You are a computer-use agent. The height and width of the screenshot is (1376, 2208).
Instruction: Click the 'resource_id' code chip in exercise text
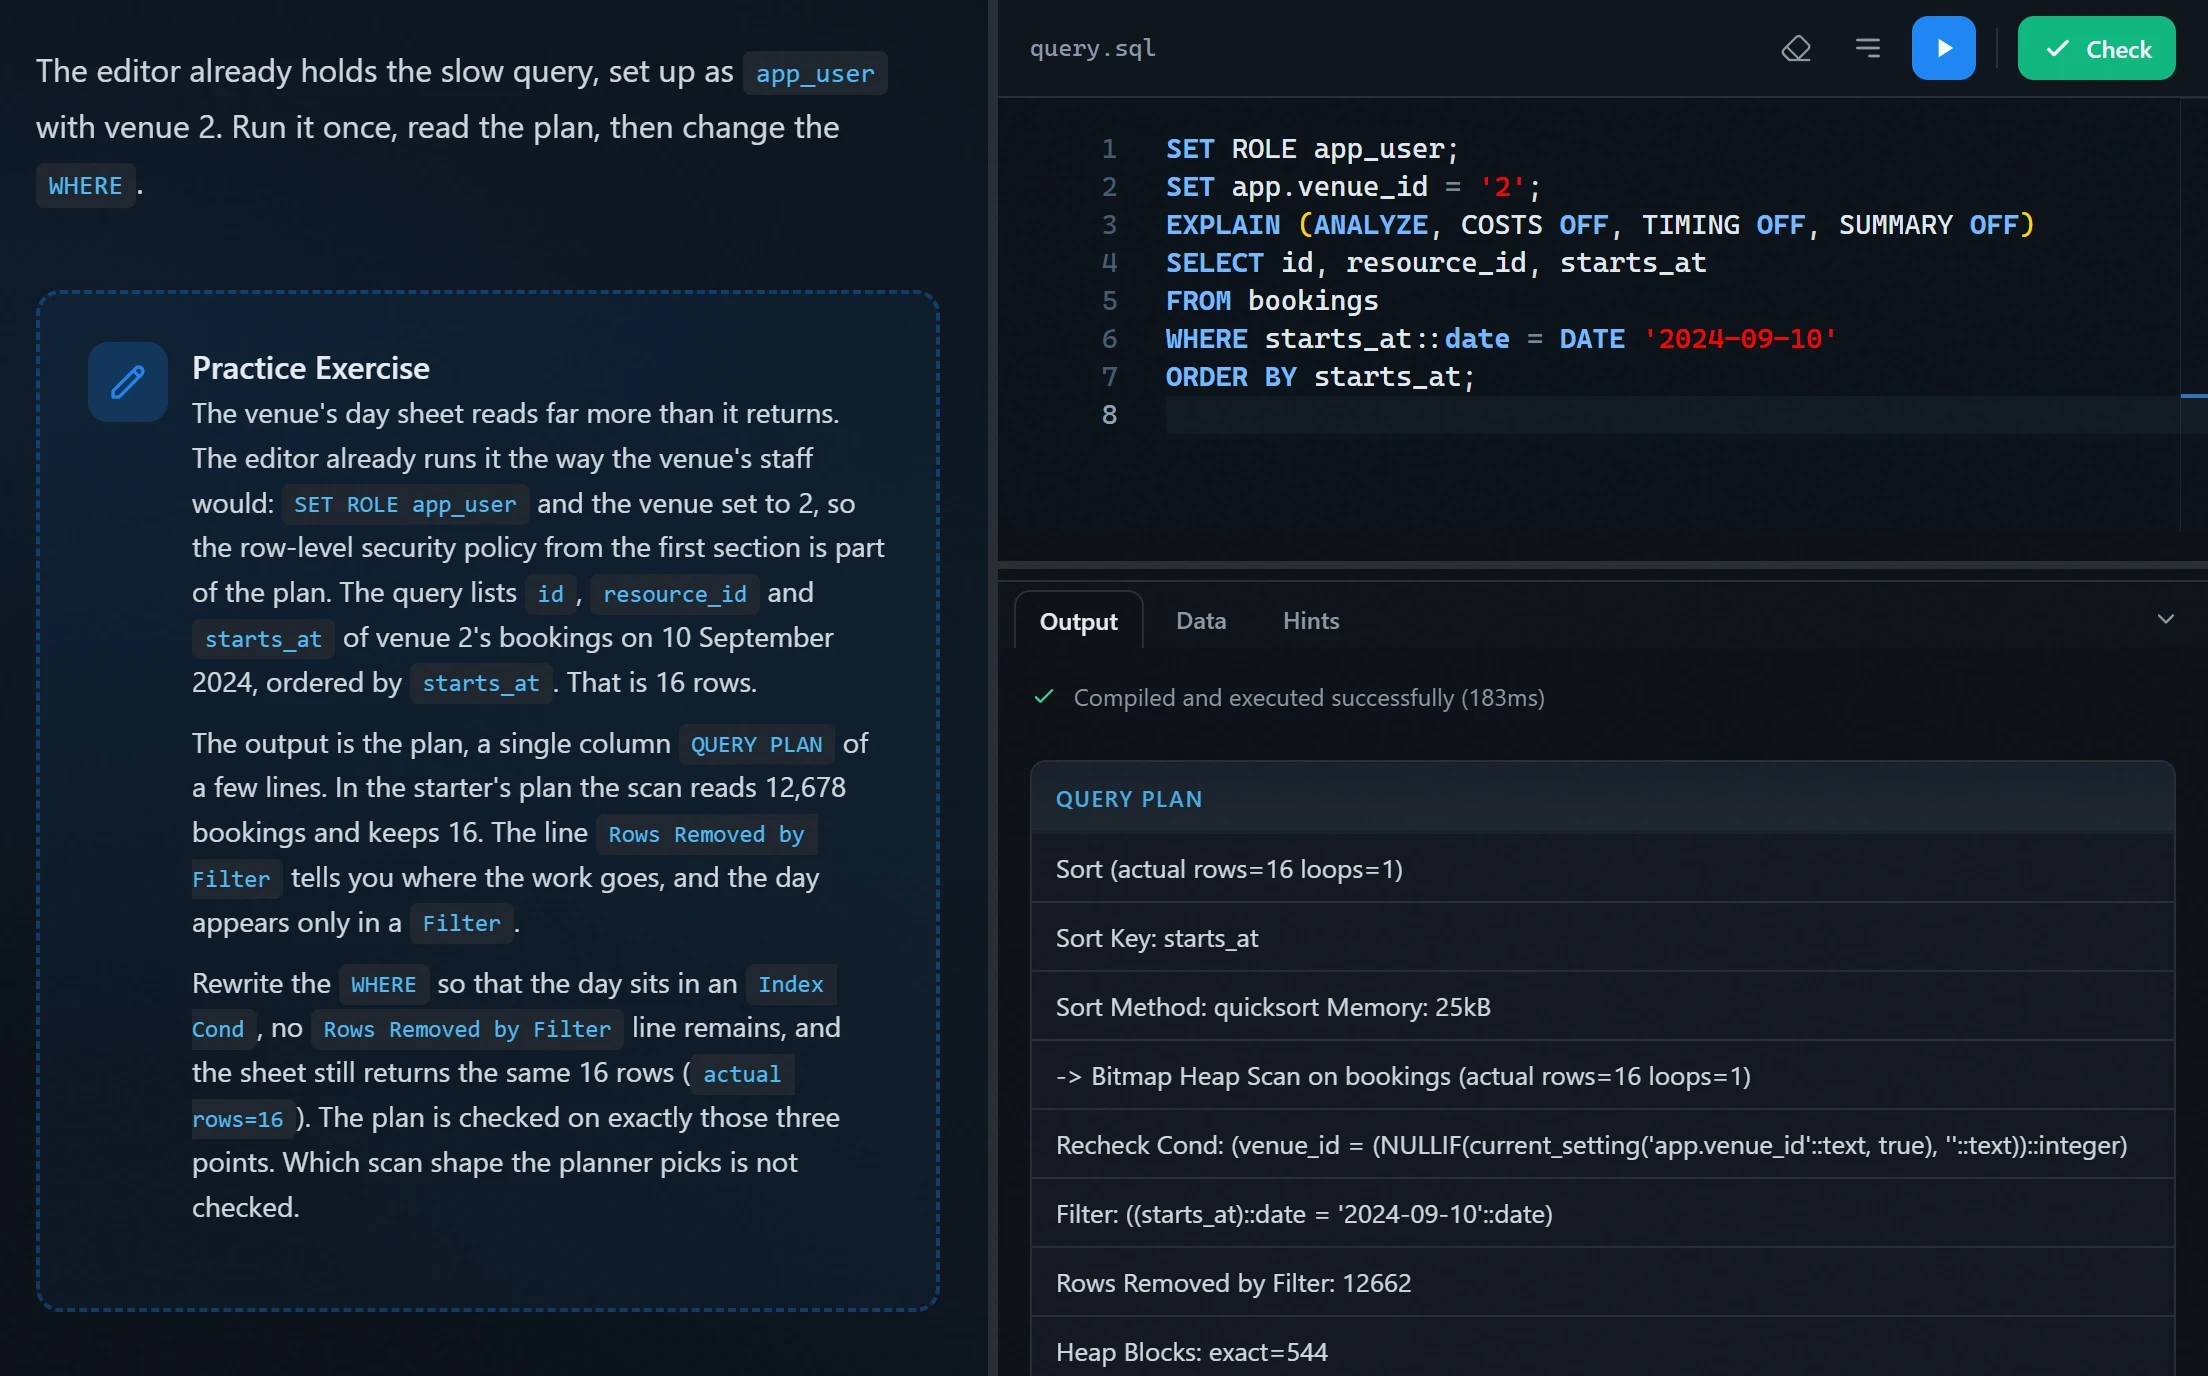(x=674, y=594)
